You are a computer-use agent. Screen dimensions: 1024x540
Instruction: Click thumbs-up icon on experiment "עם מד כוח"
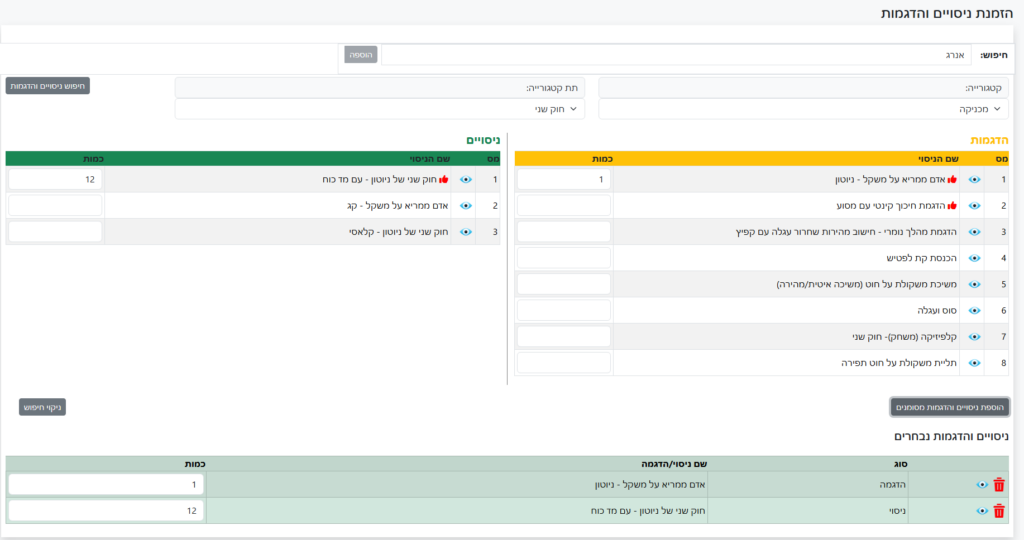click(x=443, y=180)
